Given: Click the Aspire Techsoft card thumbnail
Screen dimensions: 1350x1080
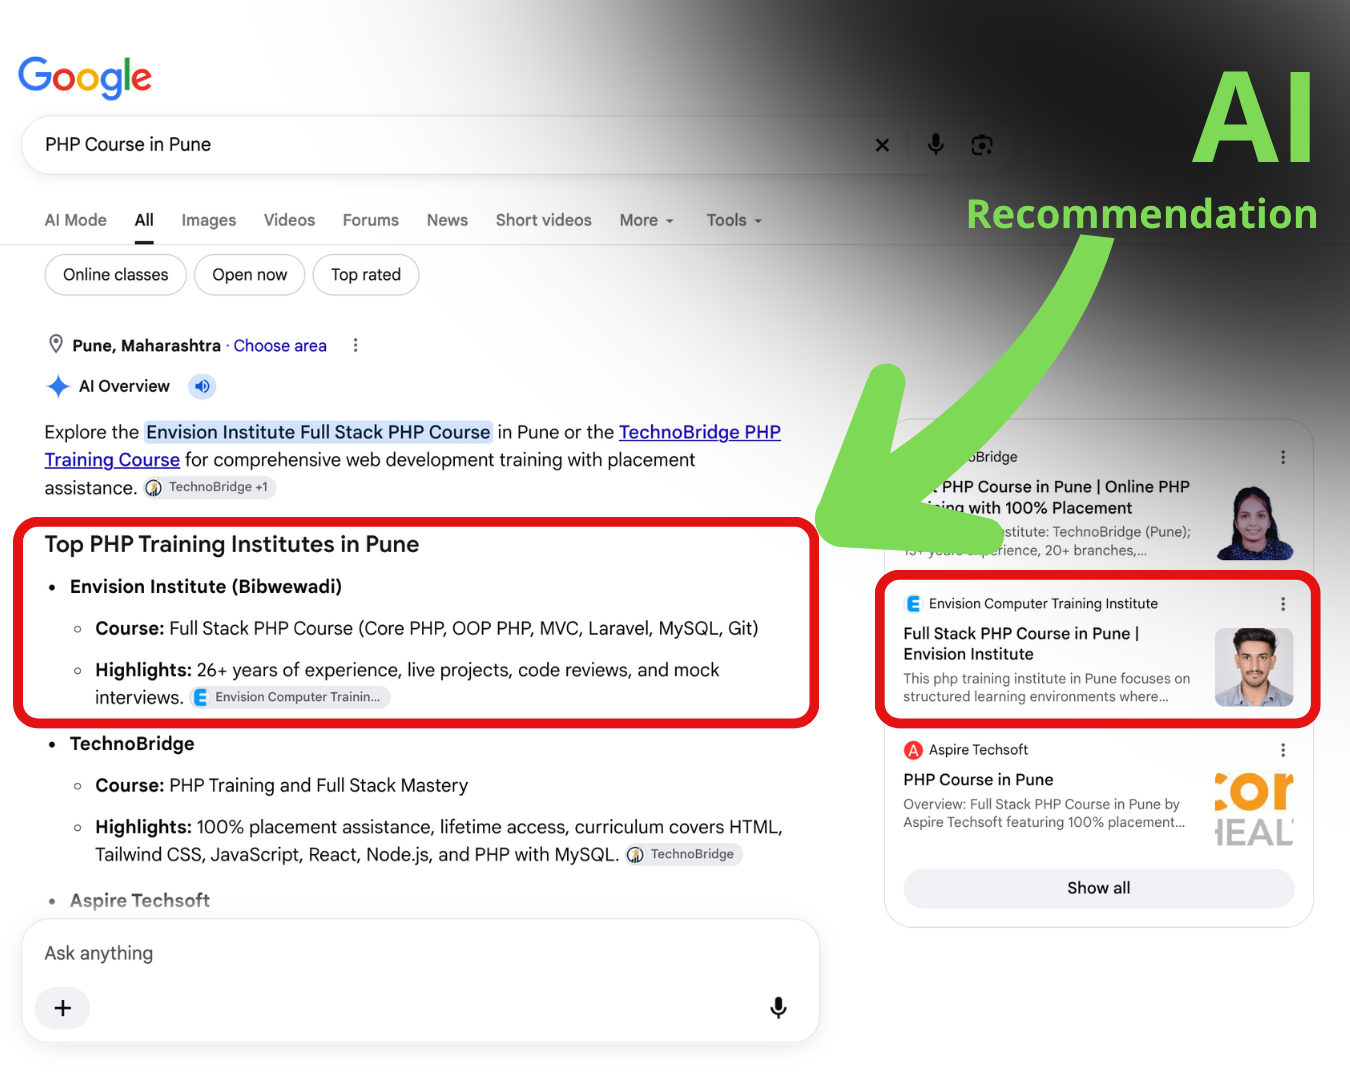Looking at the screenshot, I should pyautogui.click(x=1254, y=809).
